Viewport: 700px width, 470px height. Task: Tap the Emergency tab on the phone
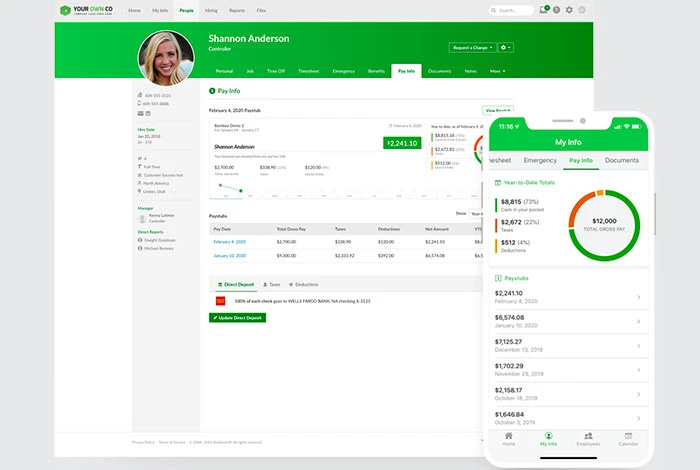(540, 160)
